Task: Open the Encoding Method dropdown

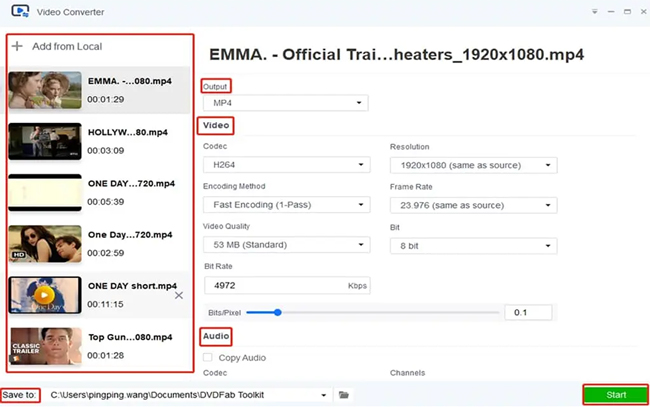Action: tap(284, 205)
